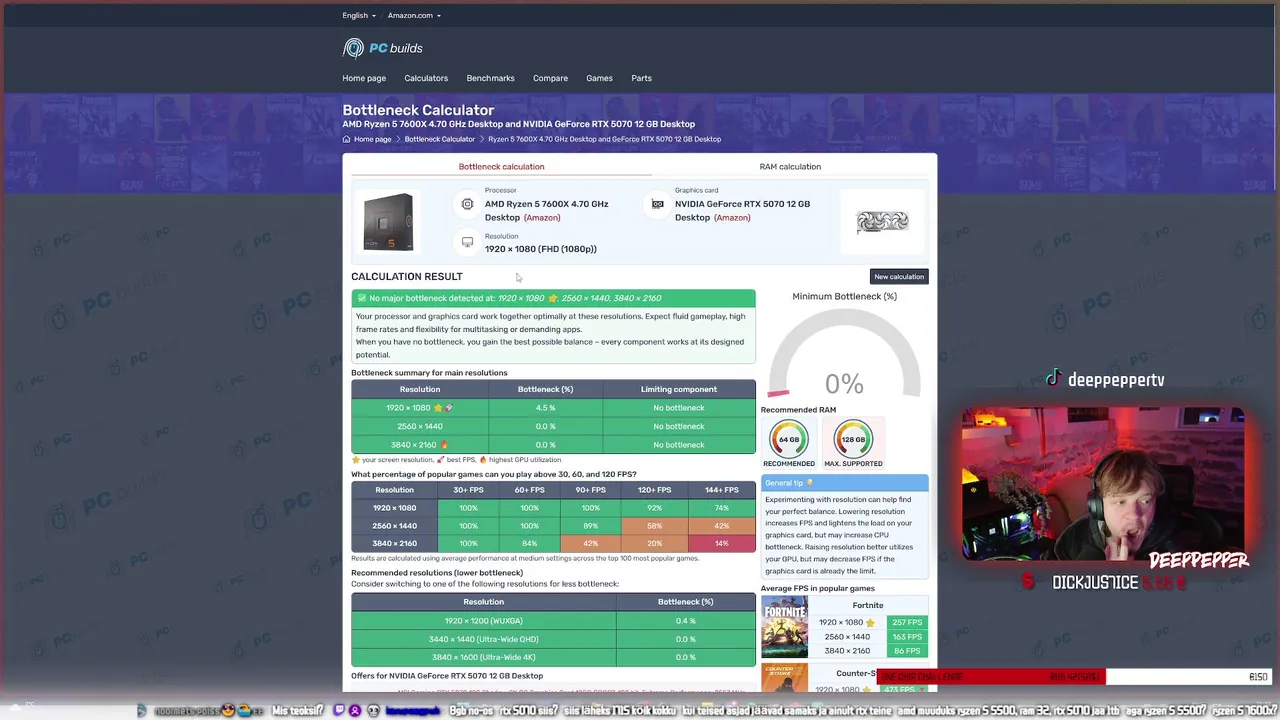The height and width of the screenshot is (720, 1280).
Task: Open the Parts menu item
Action: click(641, 78)
